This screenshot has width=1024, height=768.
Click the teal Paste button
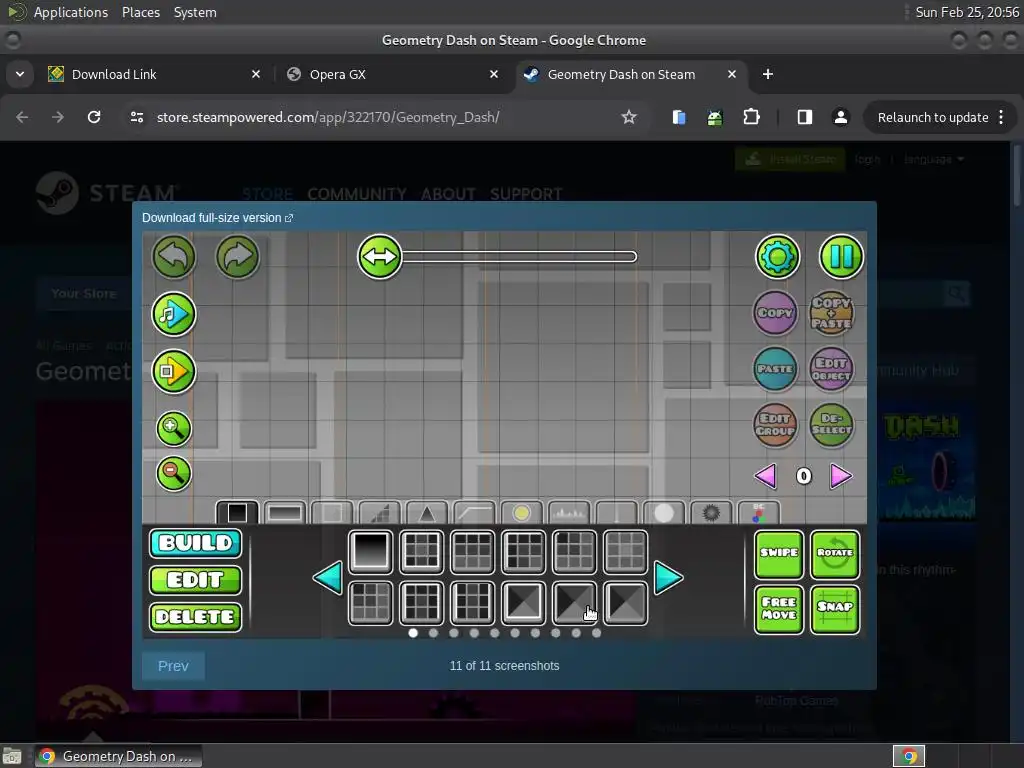tap(775, 369)
